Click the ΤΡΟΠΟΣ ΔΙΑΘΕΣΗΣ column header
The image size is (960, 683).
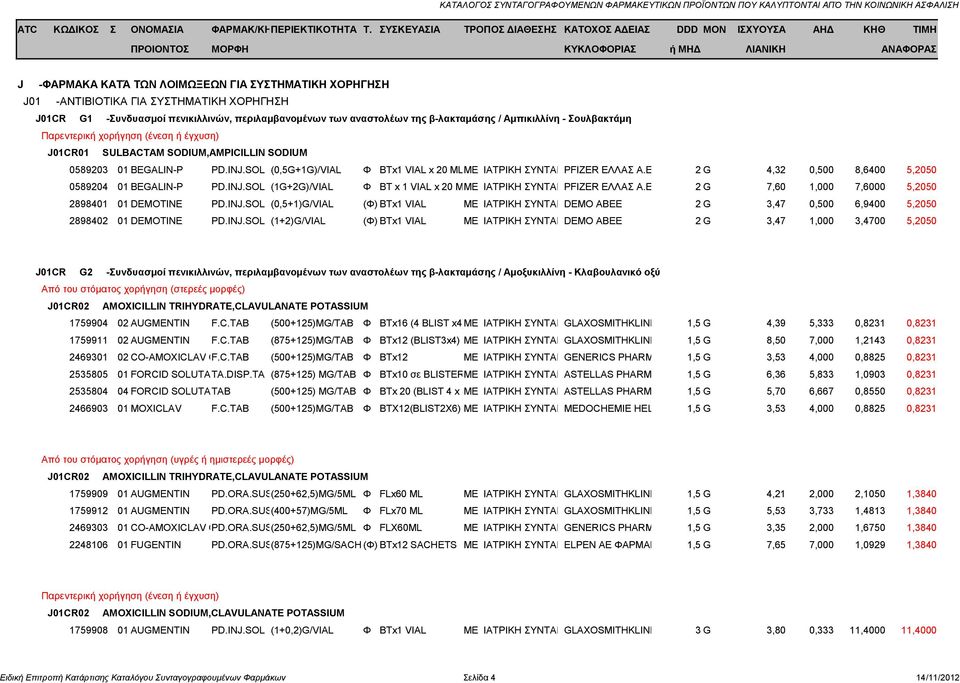pos(510,29)
